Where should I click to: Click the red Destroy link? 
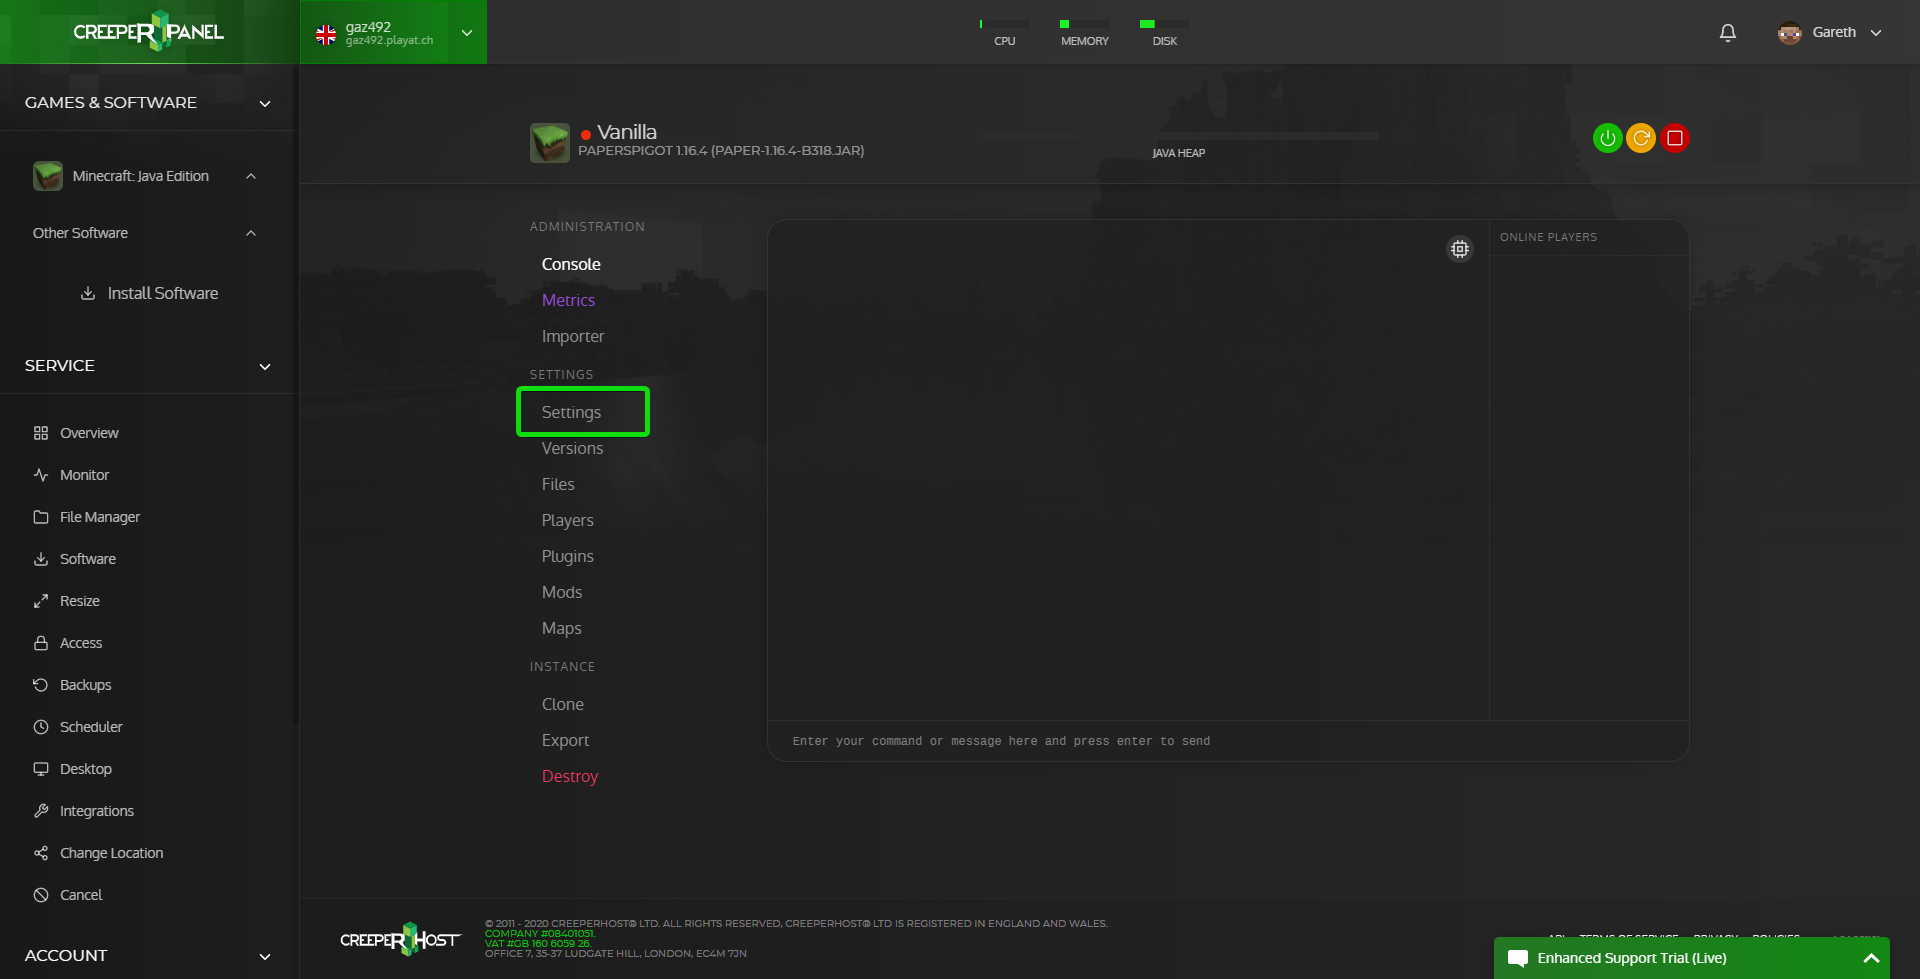pos(570,776)
